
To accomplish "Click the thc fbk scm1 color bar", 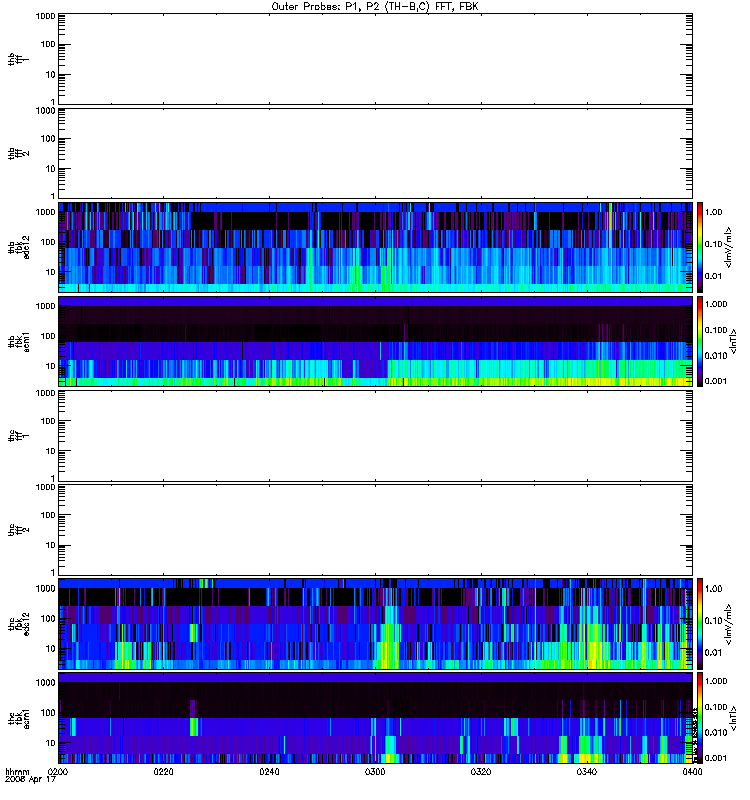I will [700, 718].
